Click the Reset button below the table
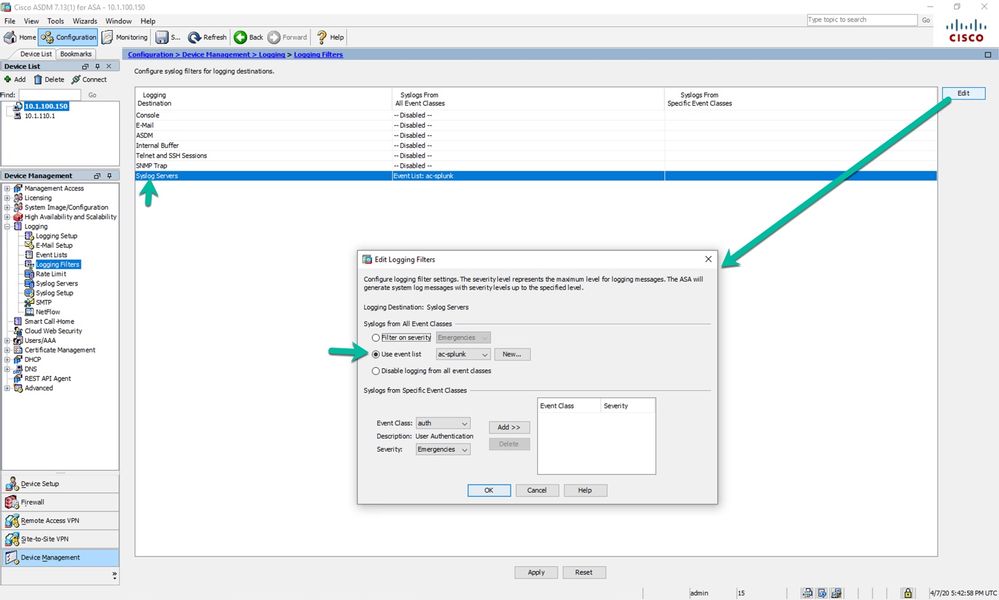This screenshot has width=999, height=600. tap(584, 573)
